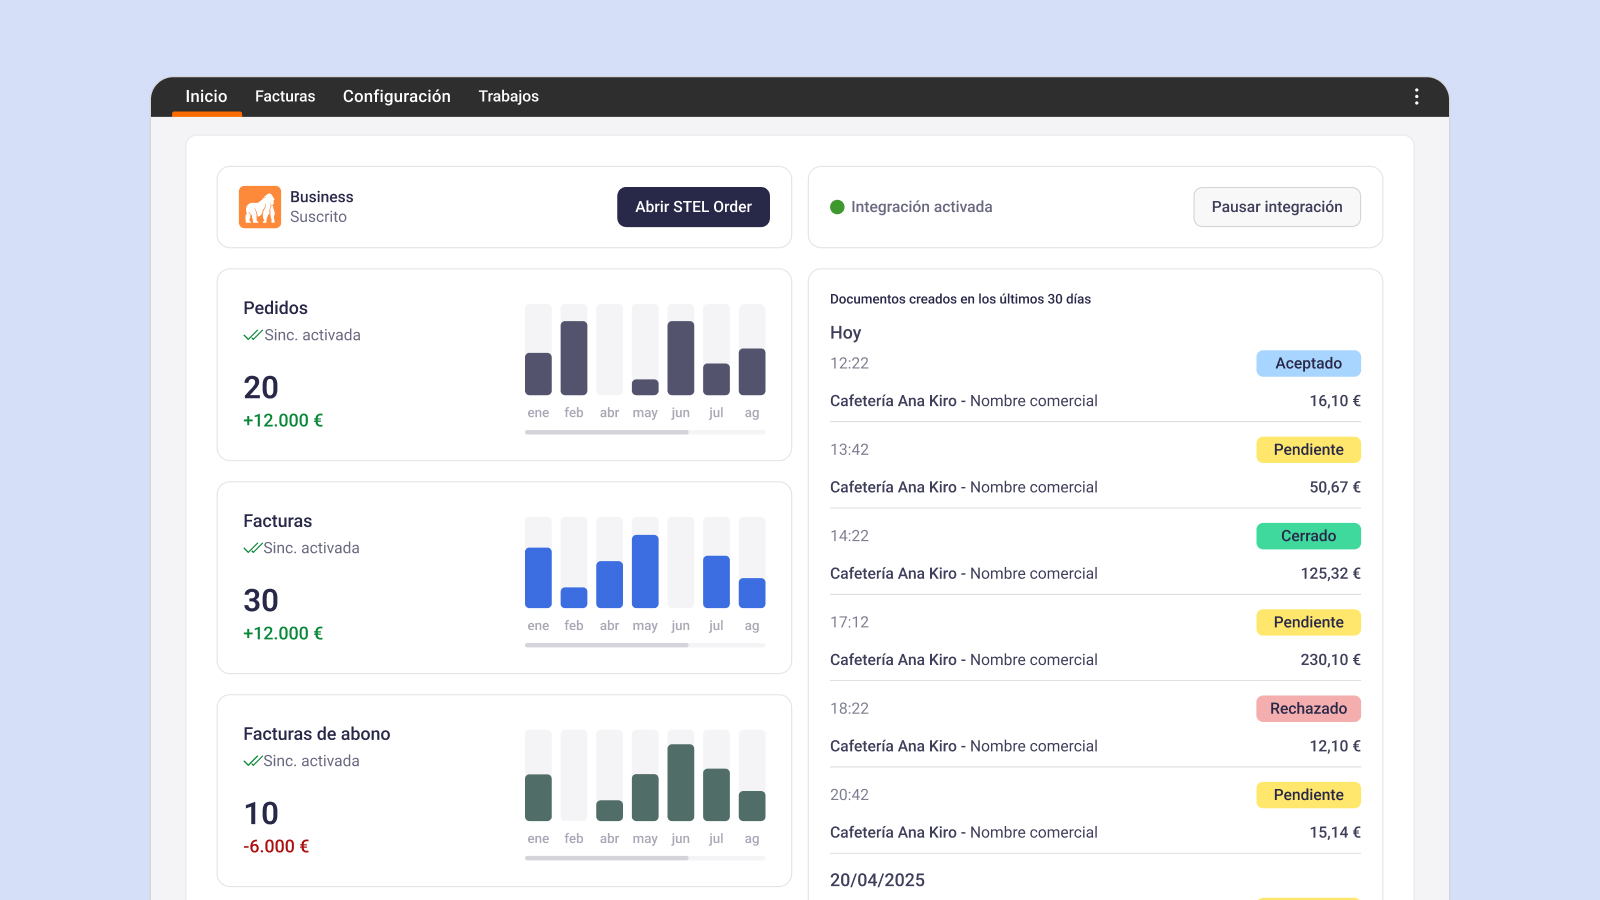Click the Pedidos count 20
This screenshot has width=1600, height=900.
[261, 387]
